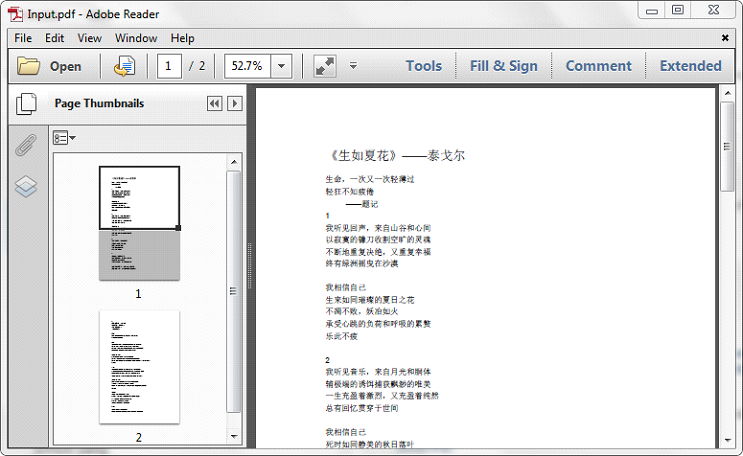The image size is (743, 456).
Task: Click the poem title 《生如夏花》——泰戈尔
Action: 398,155
